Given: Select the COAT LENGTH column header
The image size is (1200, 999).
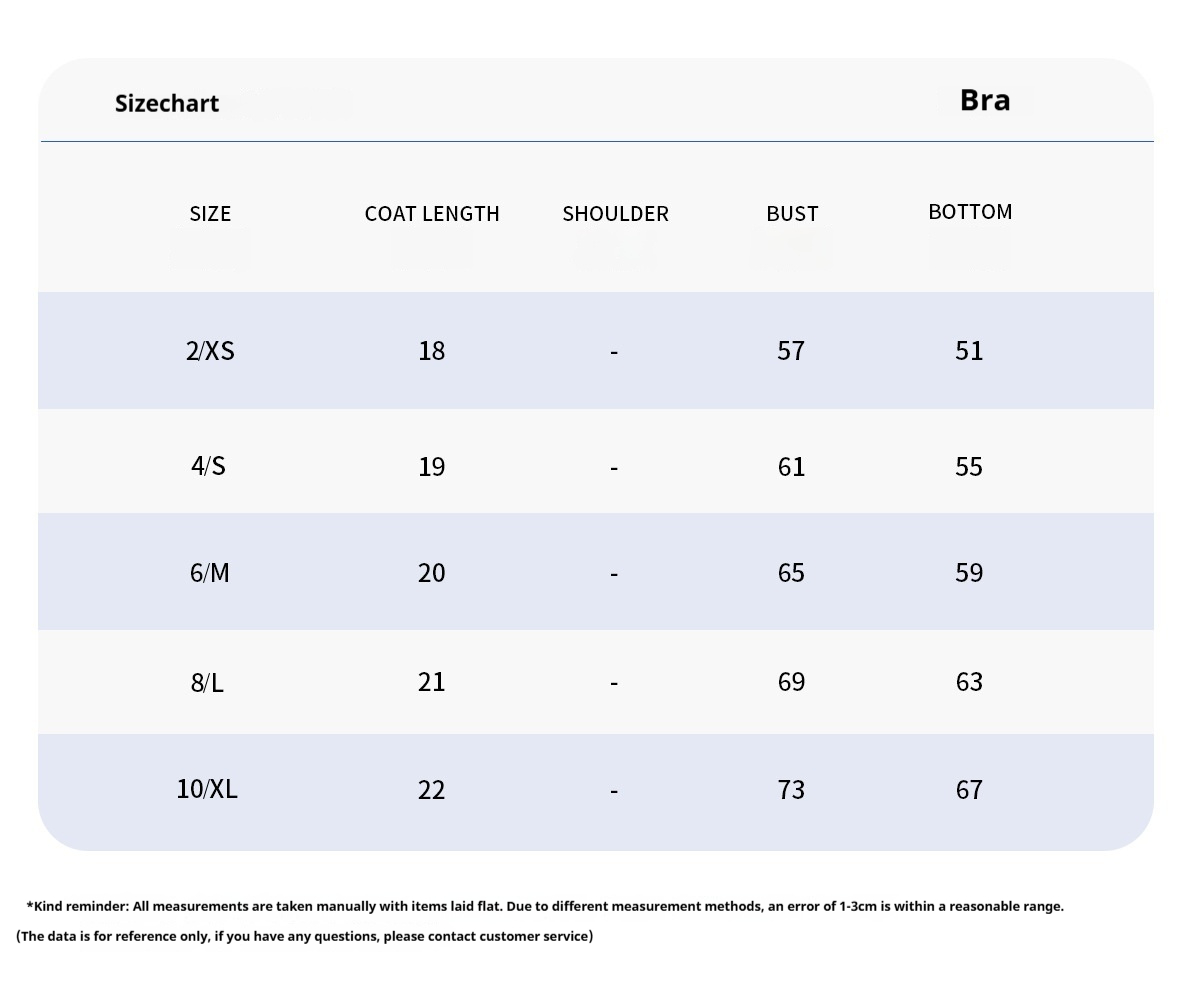Looking at the screenshot, I should [x=432, y=213].
